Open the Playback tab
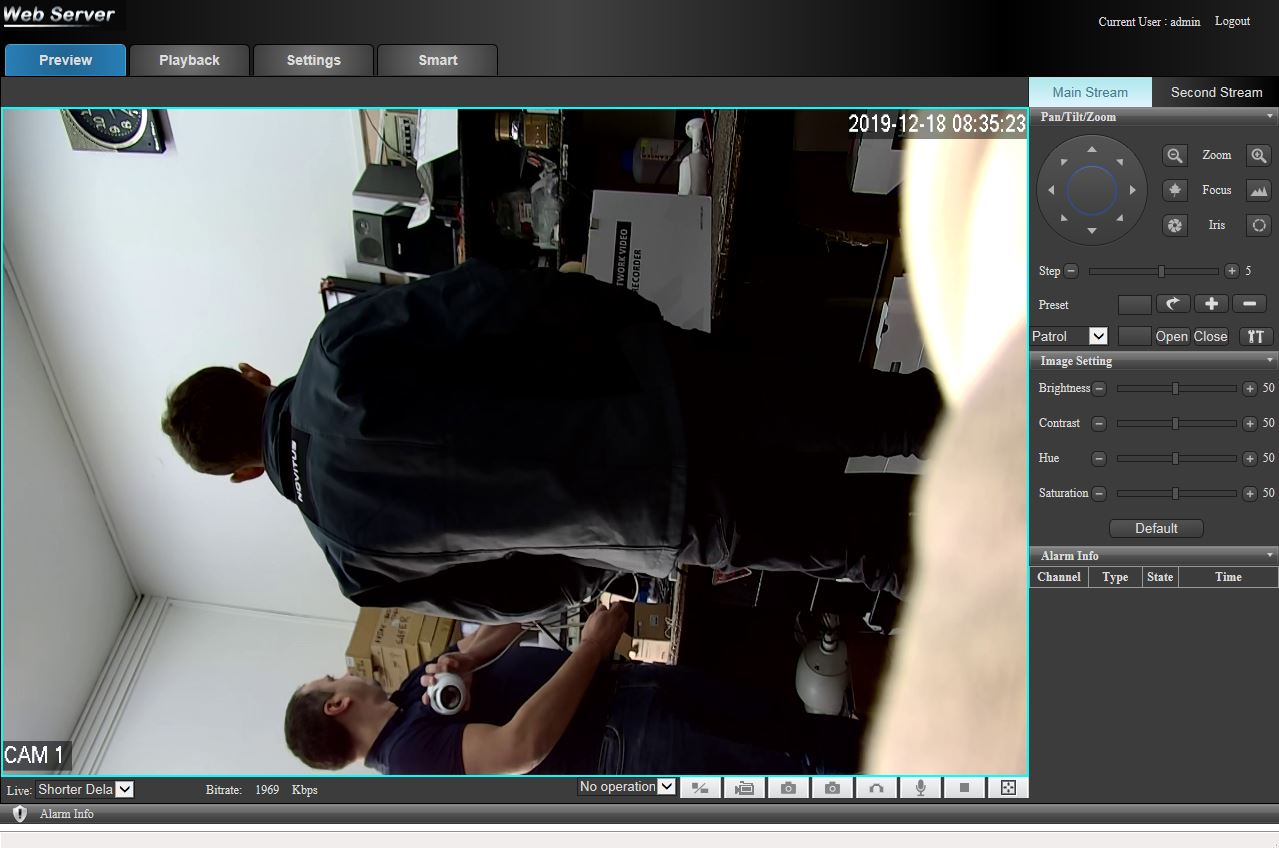This screenshot has width=1279, height=848. tap(189, 60)
